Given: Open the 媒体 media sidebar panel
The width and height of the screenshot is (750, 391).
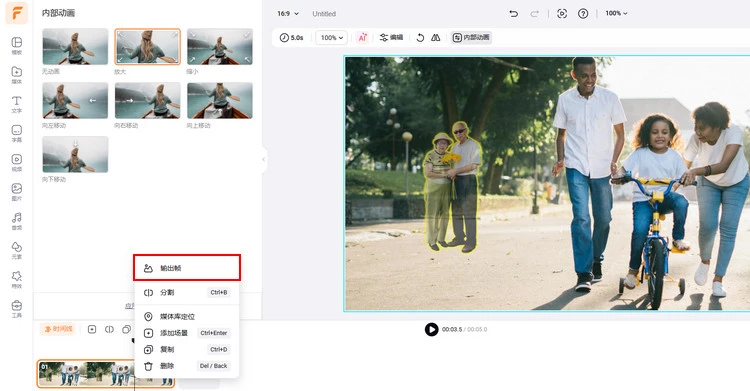Looking at the screenshot, I should (x=17, y=75).
